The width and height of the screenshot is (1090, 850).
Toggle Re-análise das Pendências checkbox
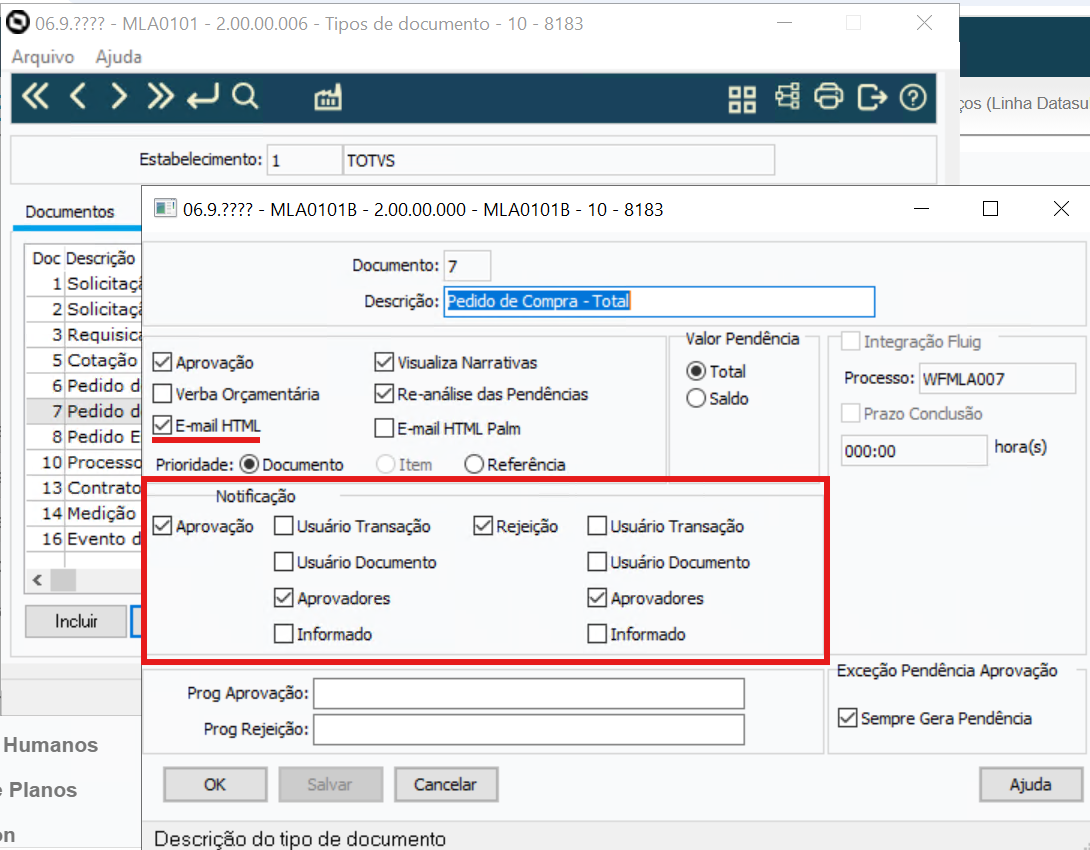point(384,394)
